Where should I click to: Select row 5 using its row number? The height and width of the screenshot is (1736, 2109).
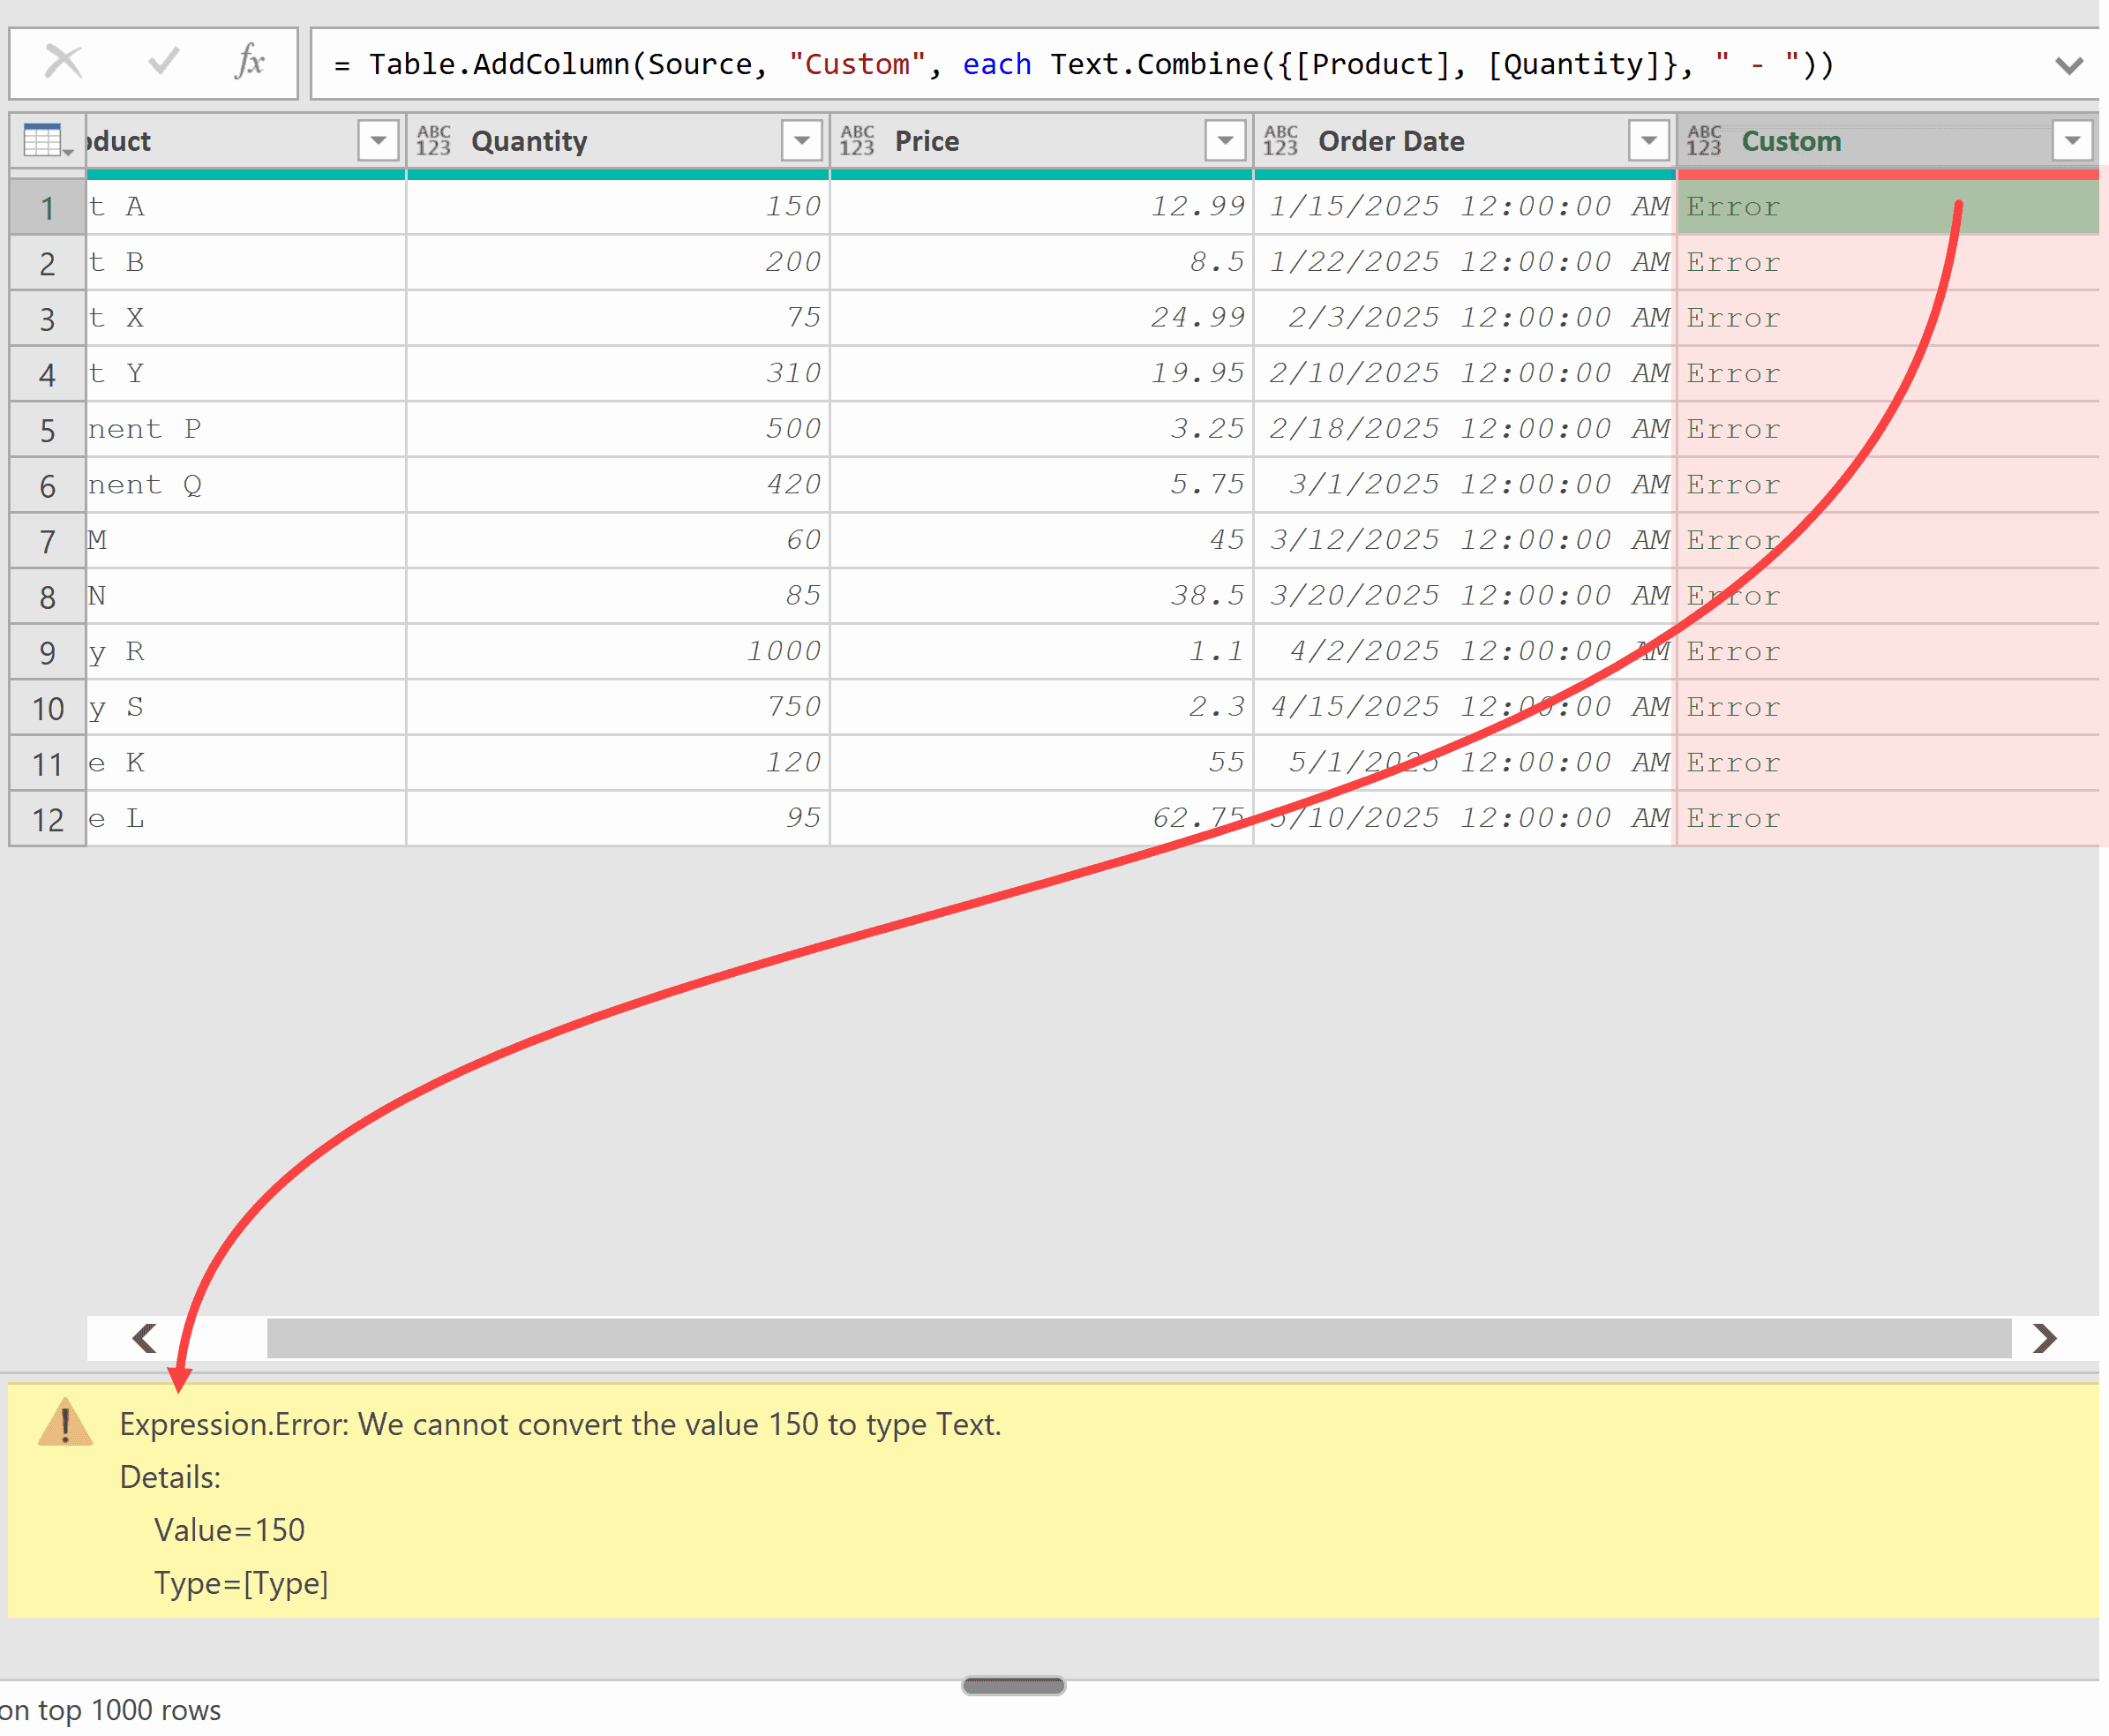(46, 429)
